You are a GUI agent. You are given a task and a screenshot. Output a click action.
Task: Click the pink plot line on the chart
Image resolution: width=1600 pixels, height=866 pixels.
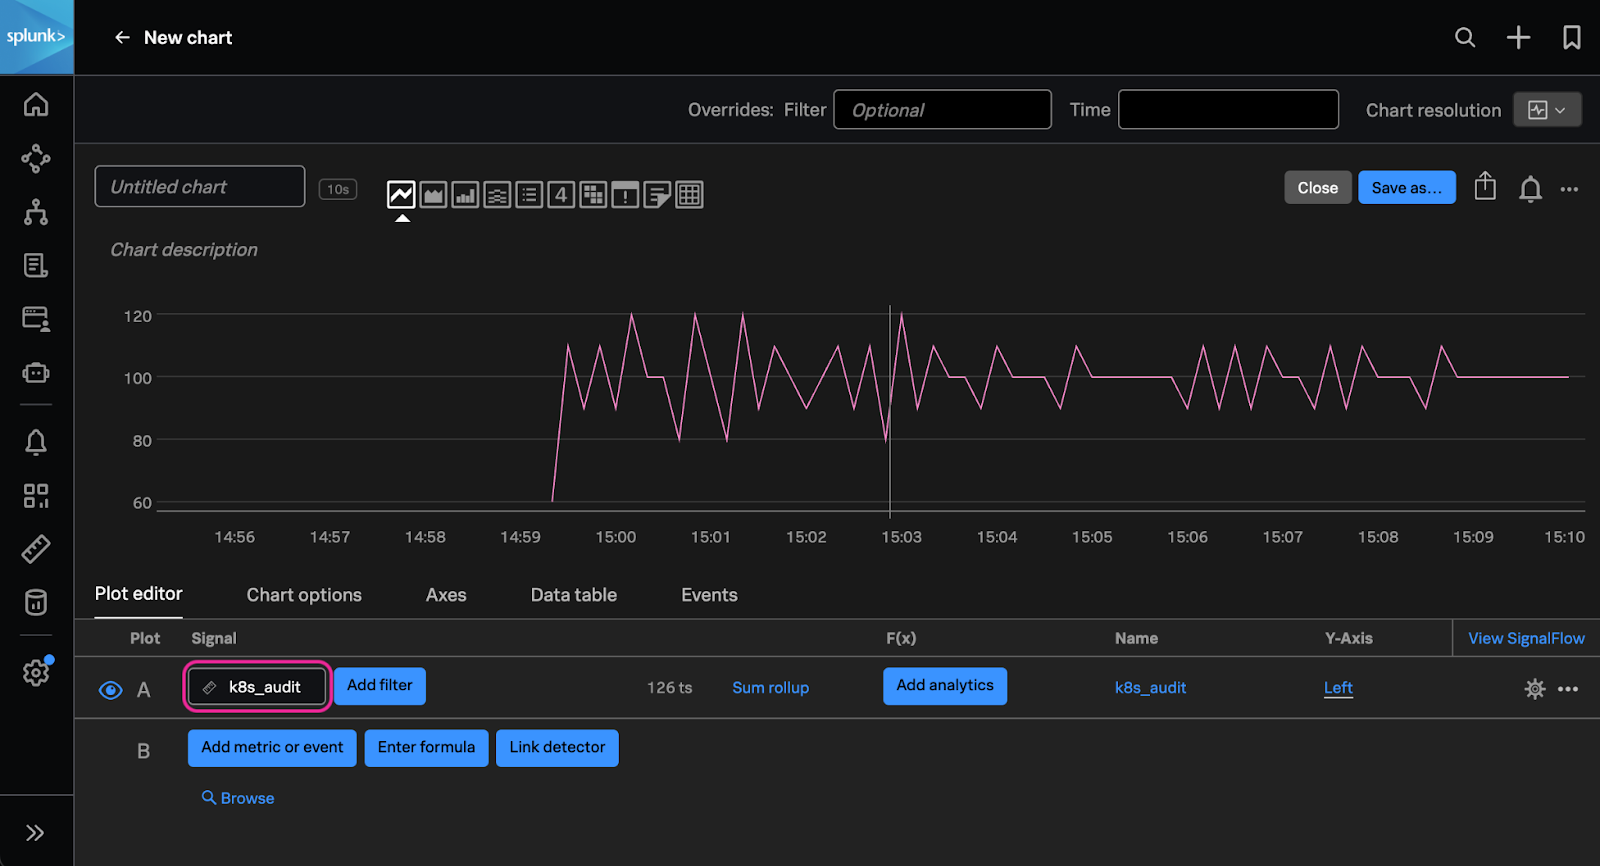click(x=1130, y=377)
